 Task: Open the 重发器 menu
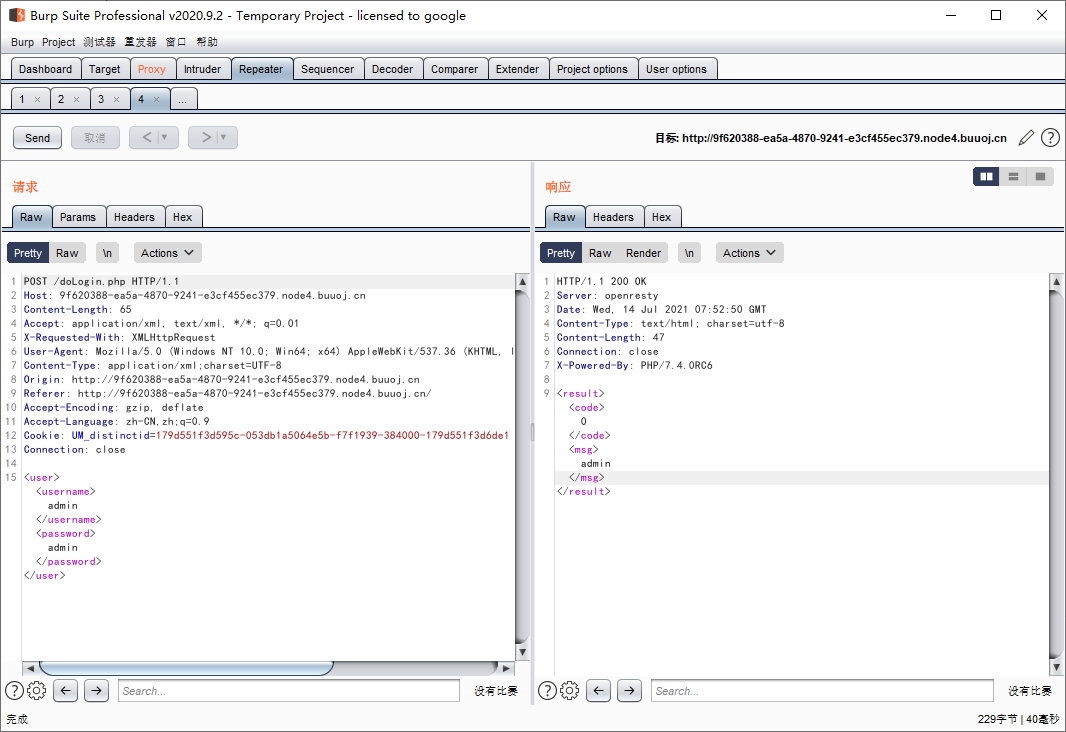click(141, 42)
